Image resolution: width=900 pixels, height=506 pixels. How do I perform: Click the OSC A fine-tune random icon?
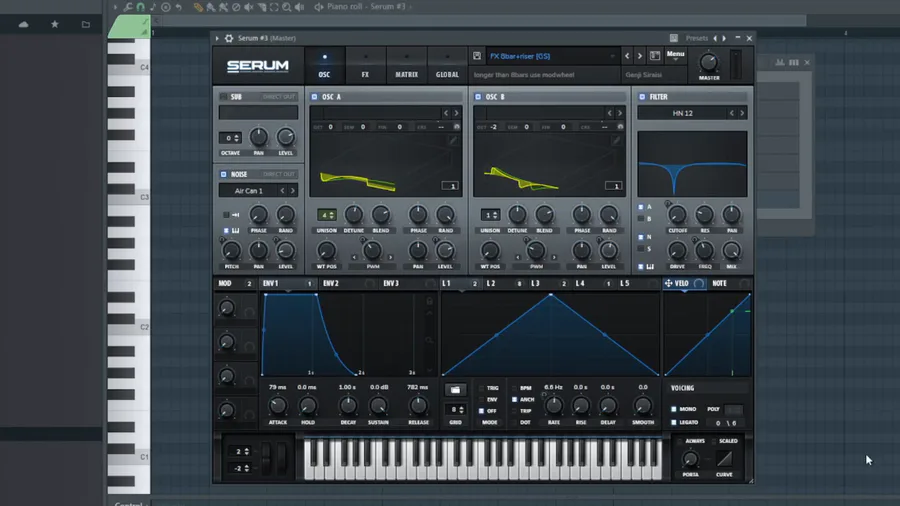pos(457,127)
